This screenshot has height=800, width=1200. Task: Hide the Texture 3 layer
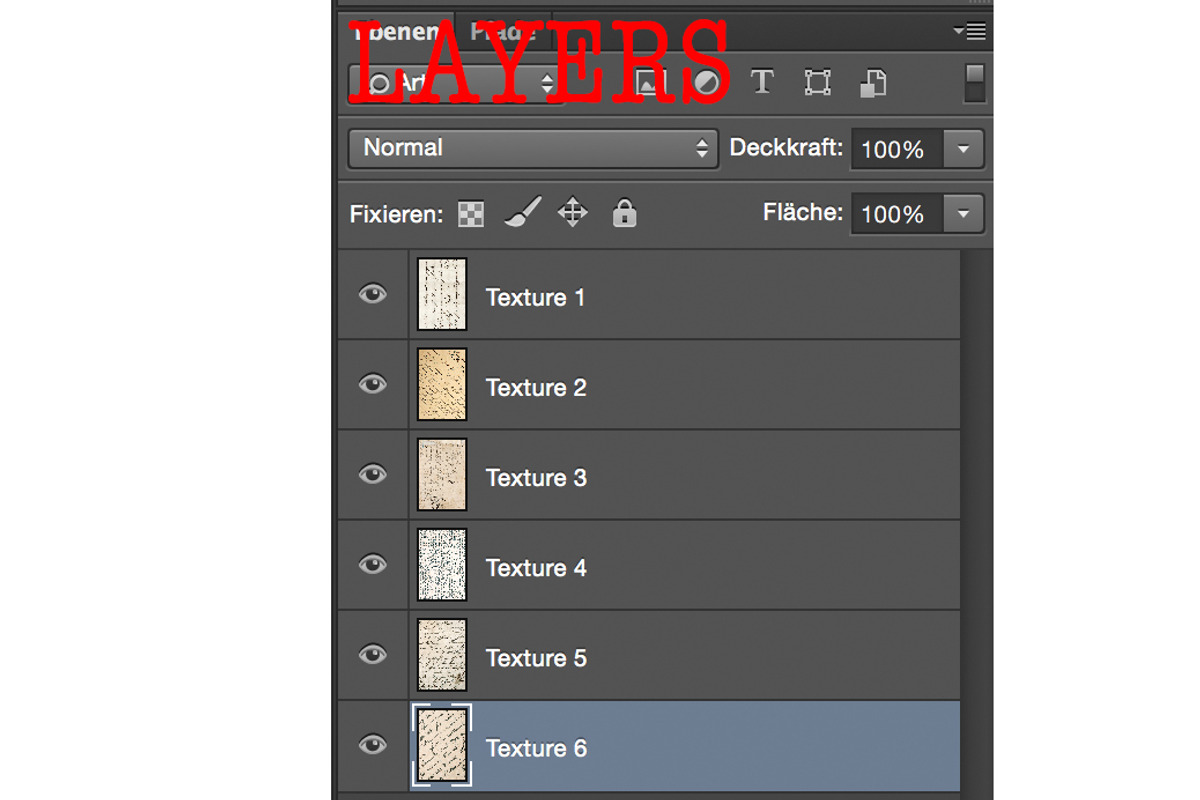click(373, 474)
